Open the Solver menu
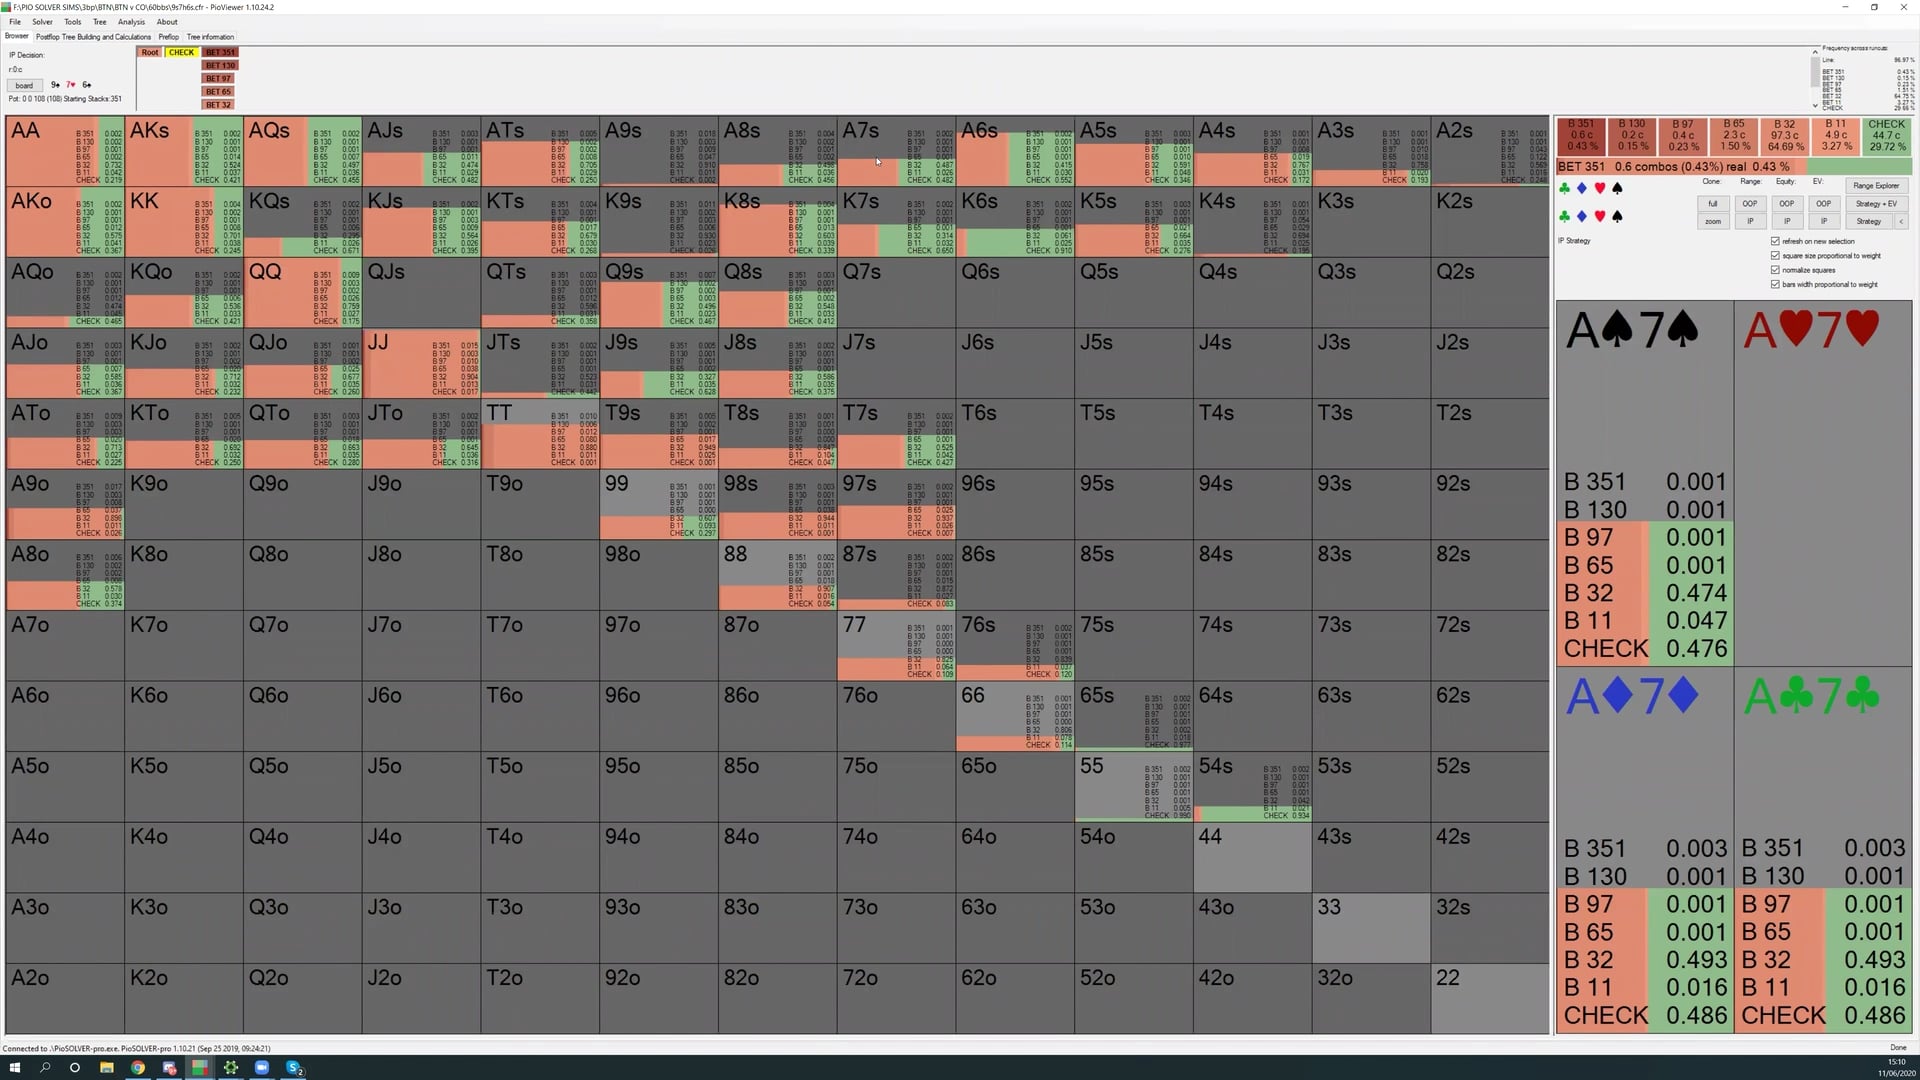 [x=42, y=22]
